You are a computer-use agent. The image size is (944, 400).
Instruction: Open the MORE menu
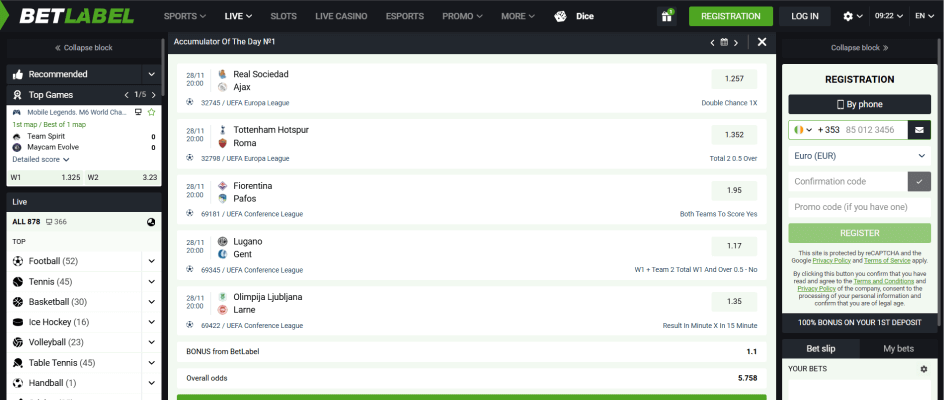[x=518, y=16]
